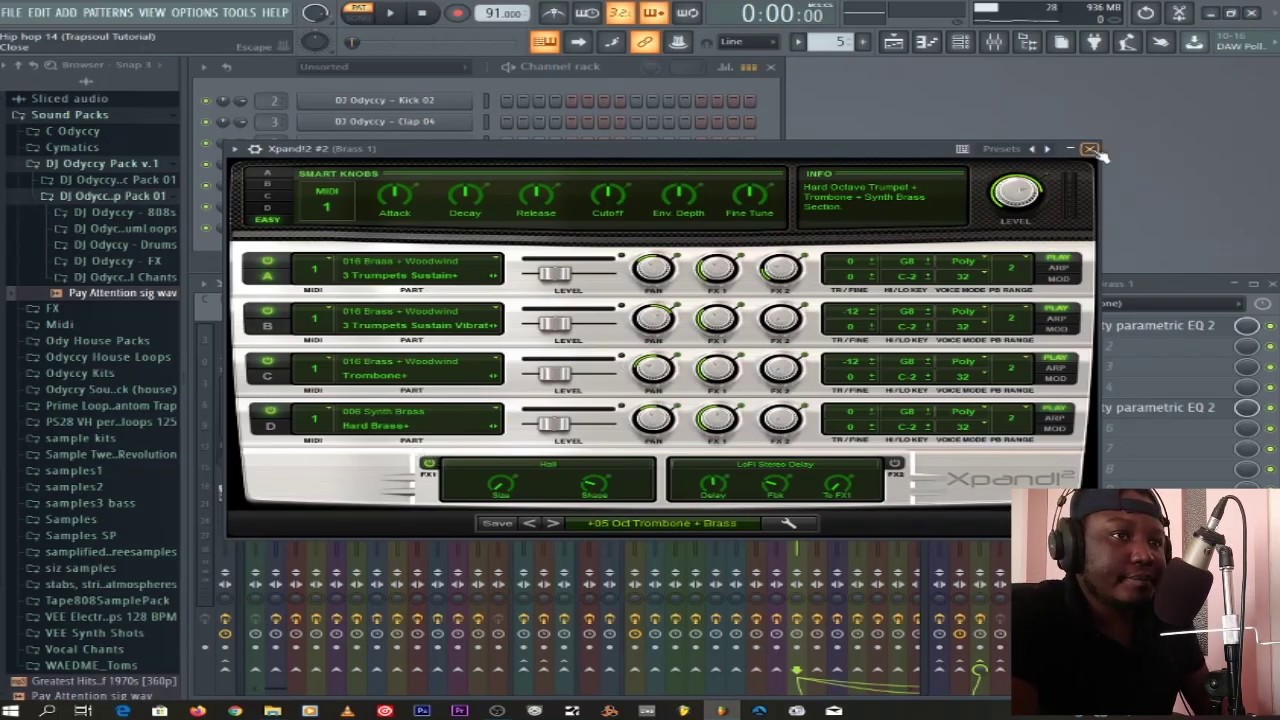Open part A '3 Trumpets Sustain+' patch dropdown
This screenshot has width=1280, height=720.
[x=419, y=276]
